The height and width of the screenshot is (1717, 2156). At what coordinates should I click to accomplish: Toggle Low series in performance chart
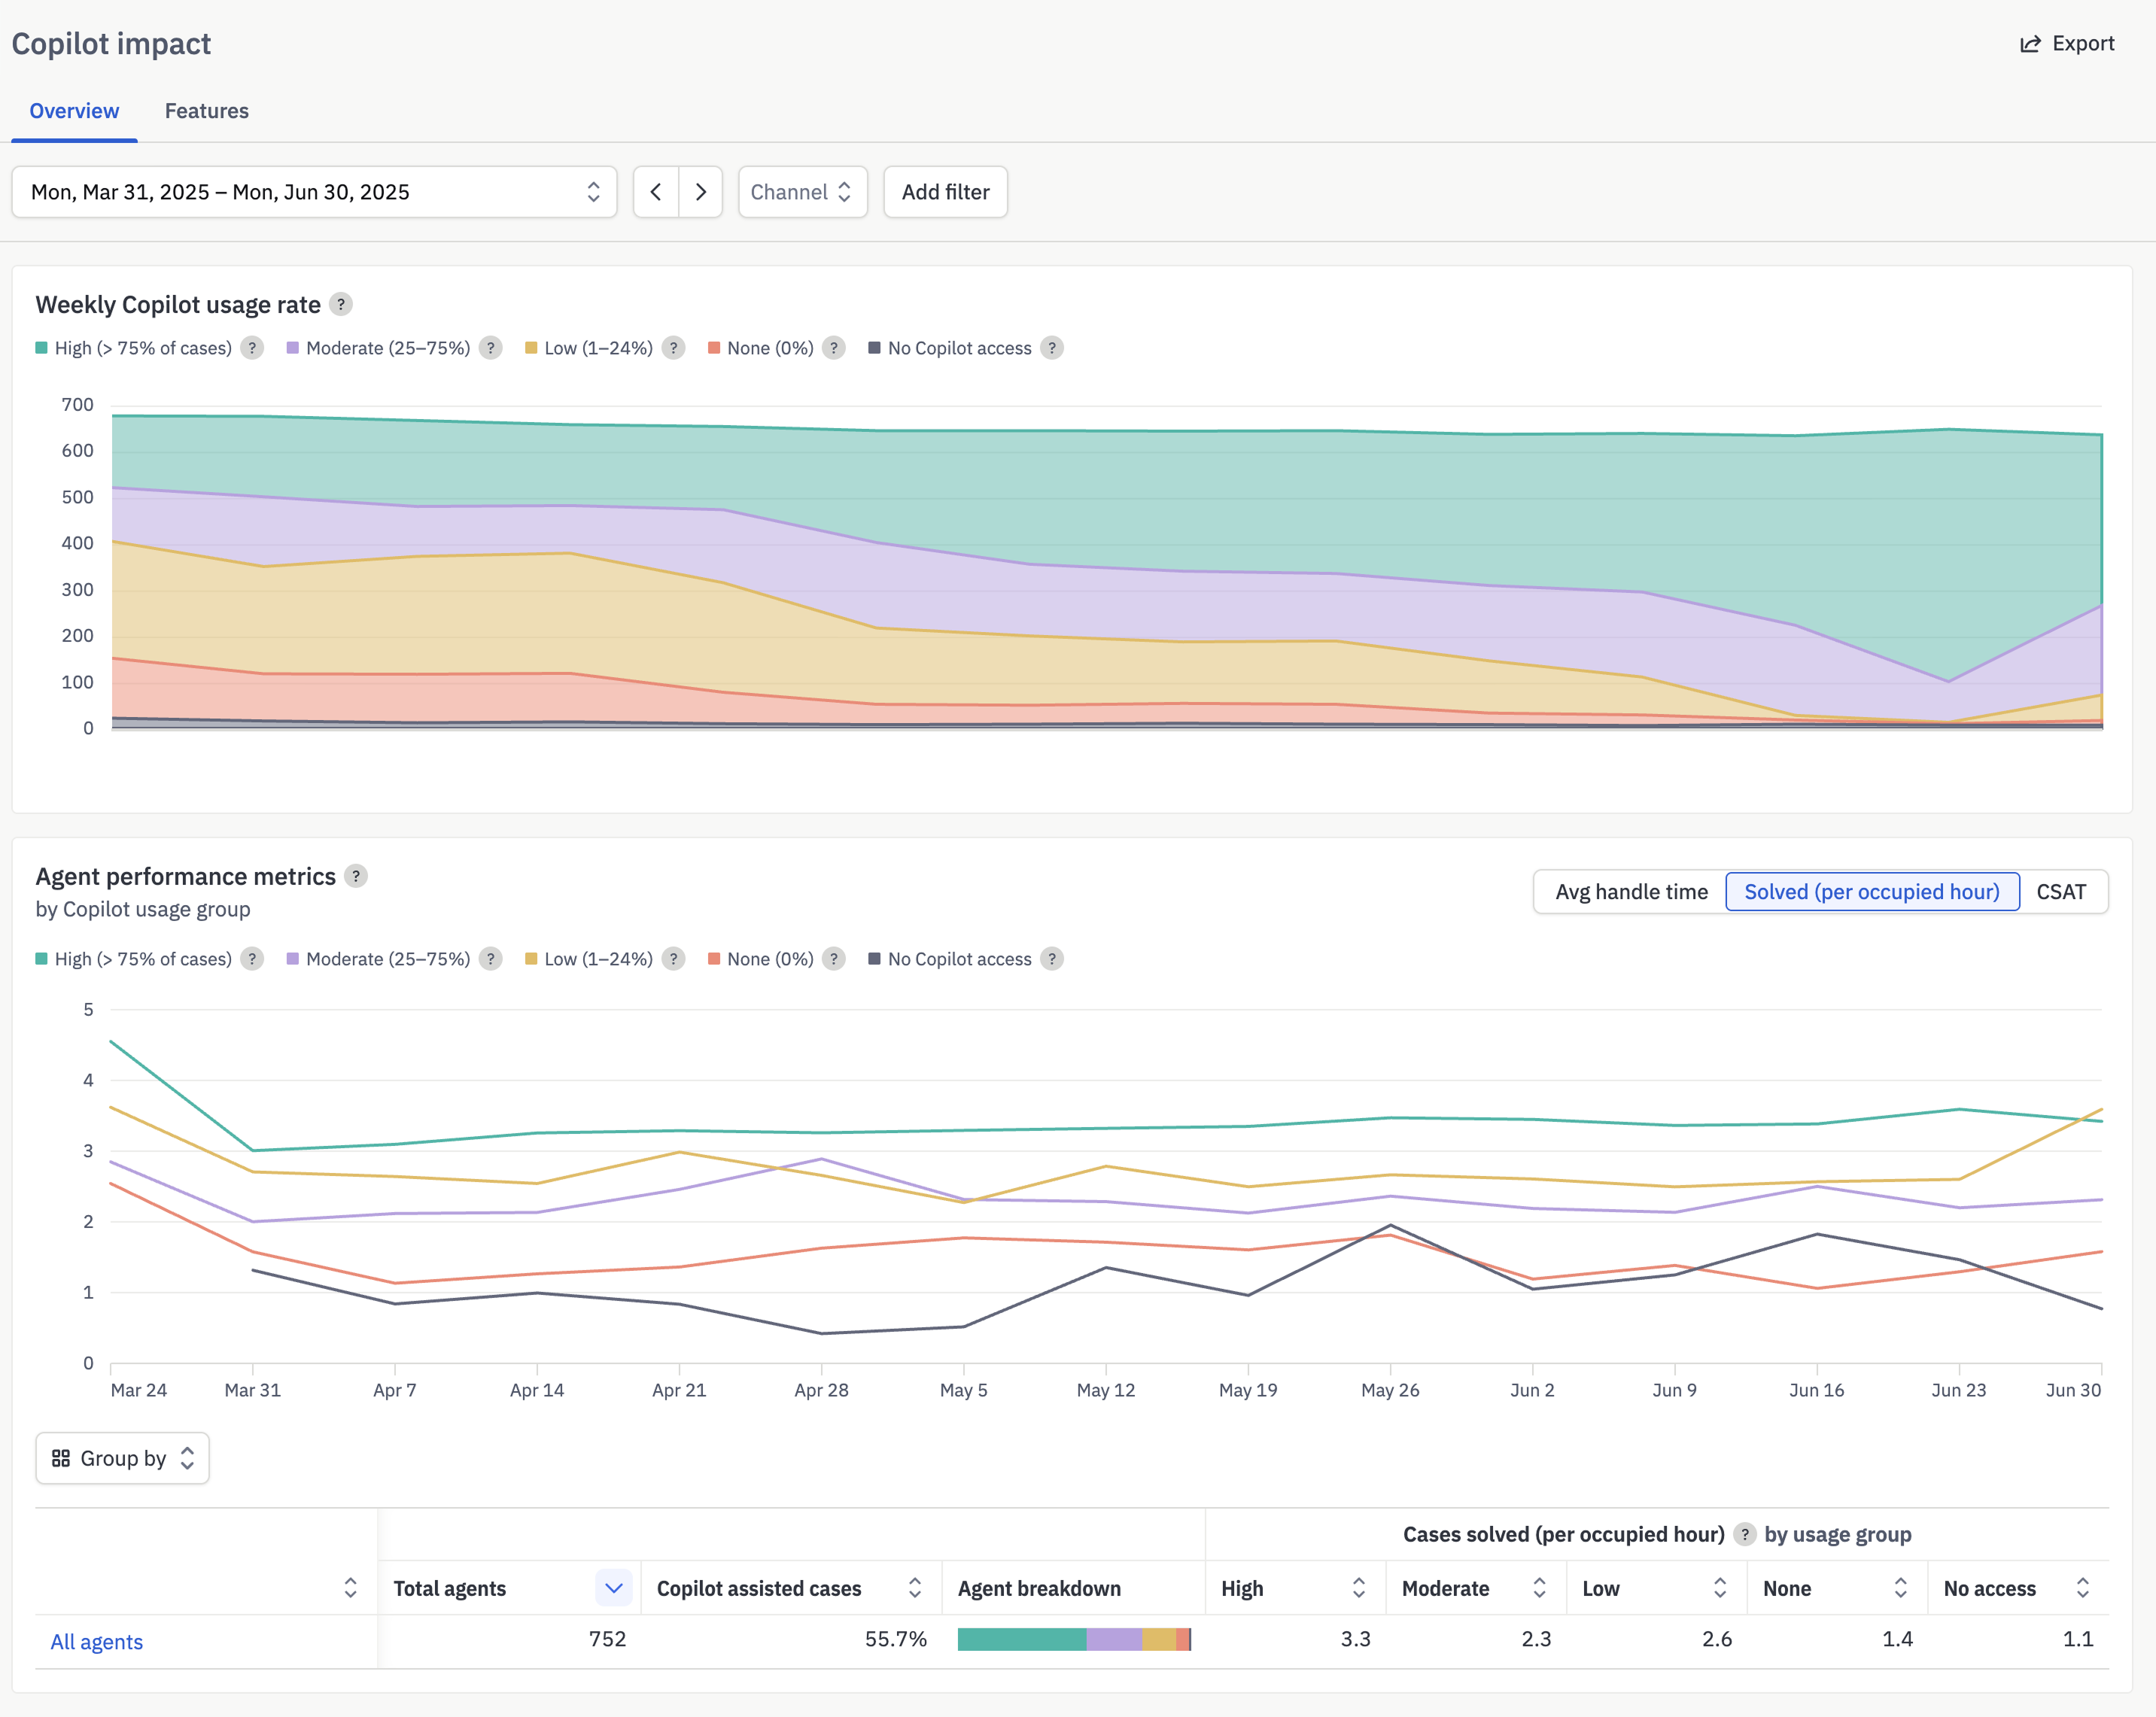[589, 959]
